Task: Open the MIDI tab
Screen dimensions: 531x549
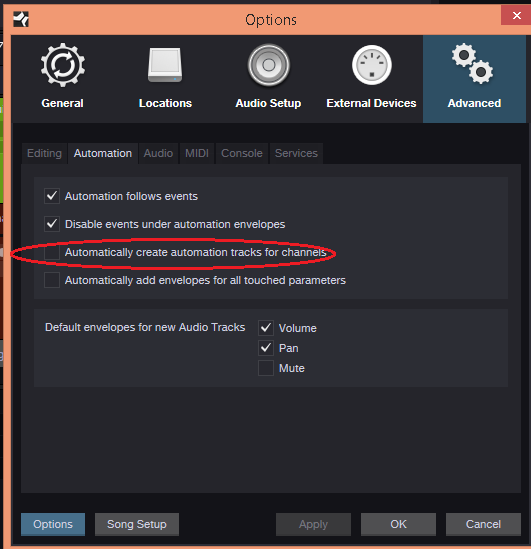Action: pyautogui.click(x=197, y=153)
